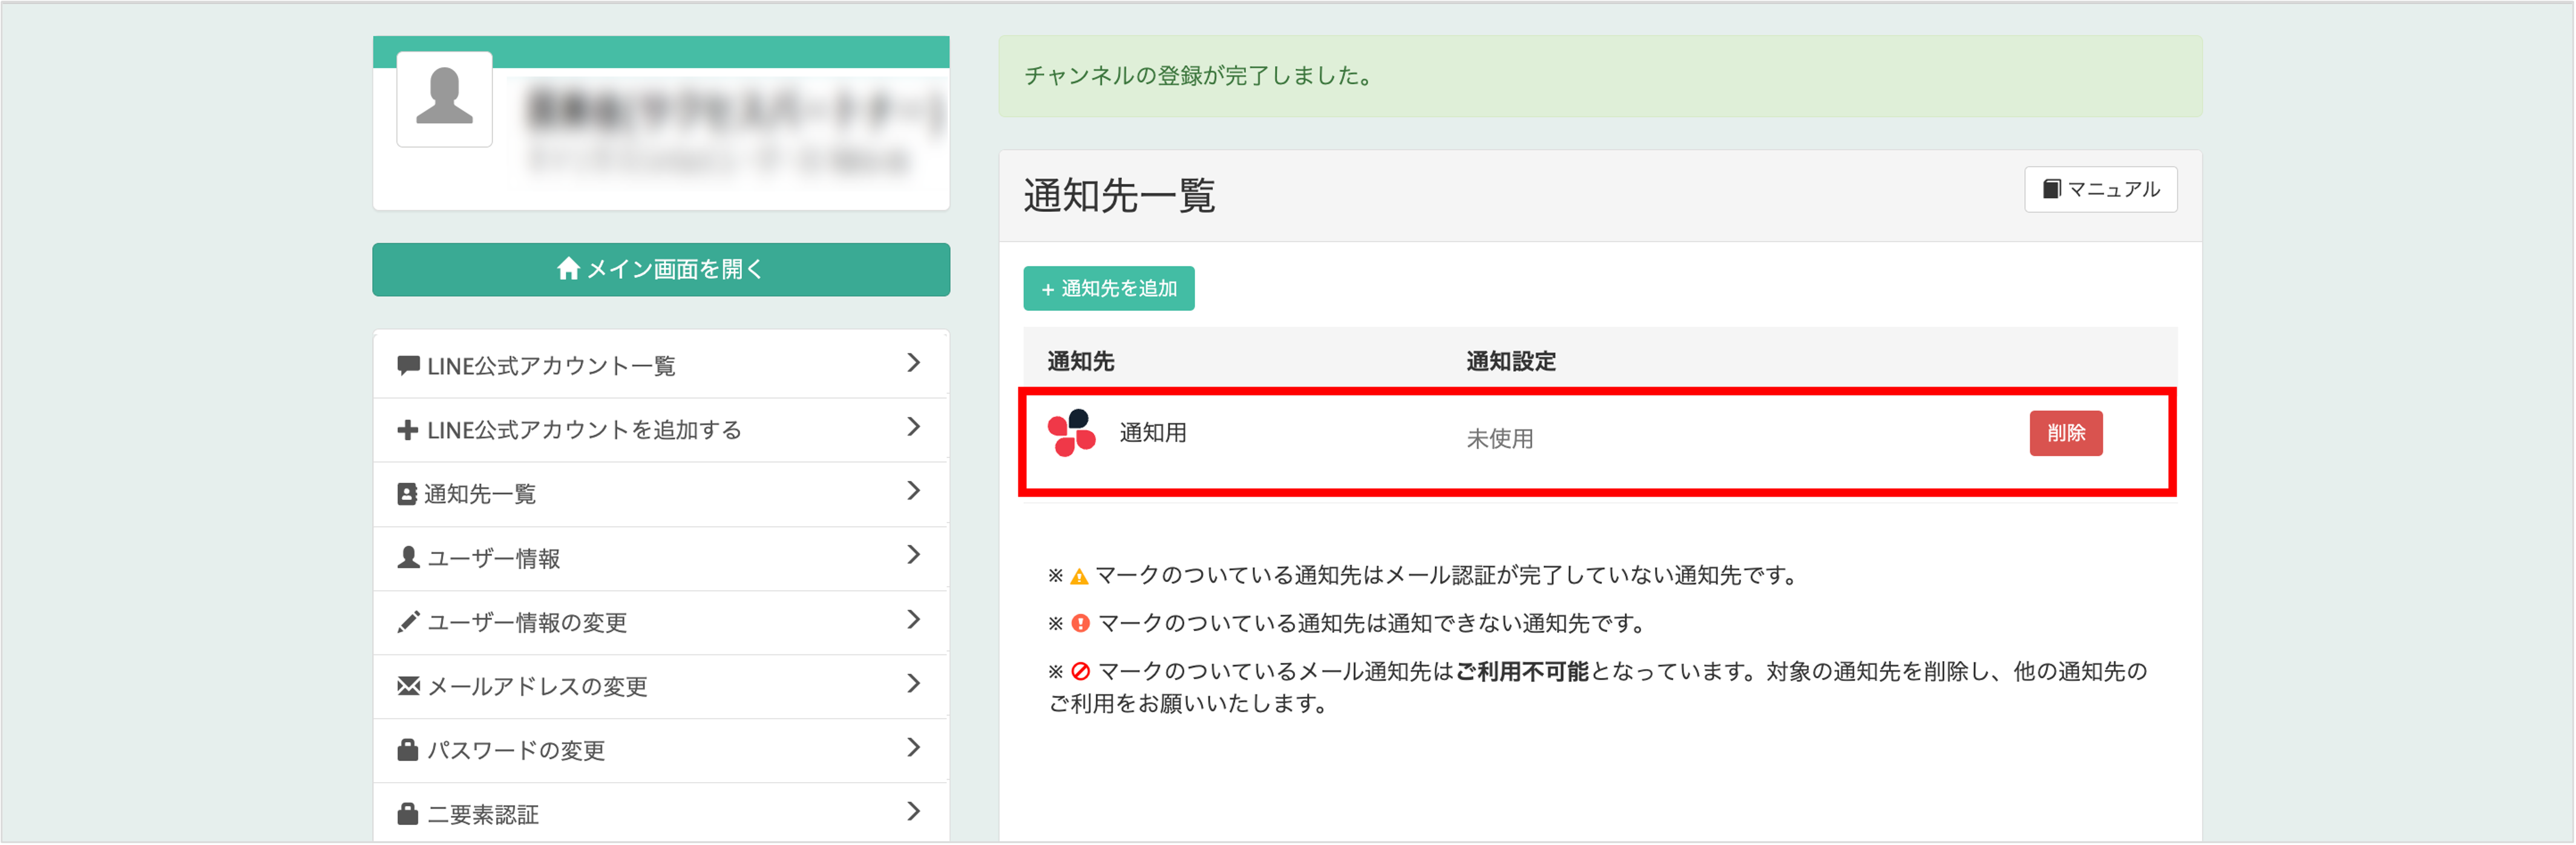
Task: Click plus icon beside LINE公式アカウントを追加する
Action: pyautogui.click(x=407, y=430)
